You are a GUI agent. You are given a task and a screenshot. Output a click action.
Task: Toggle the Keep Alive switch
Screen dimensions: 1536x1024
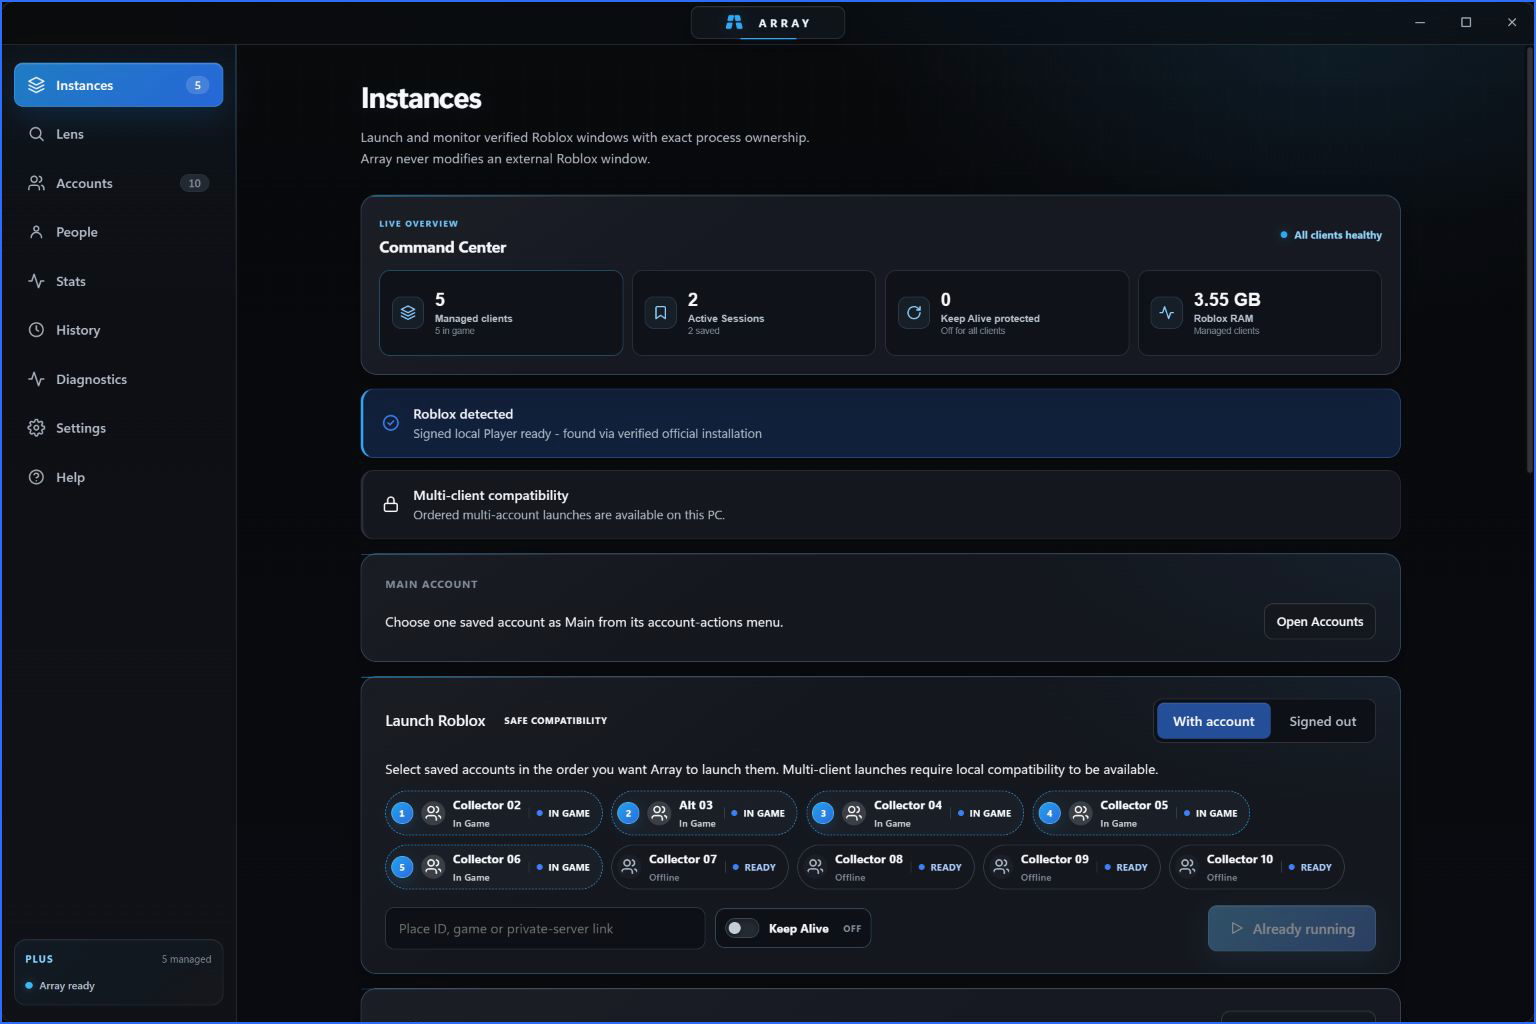741,928
